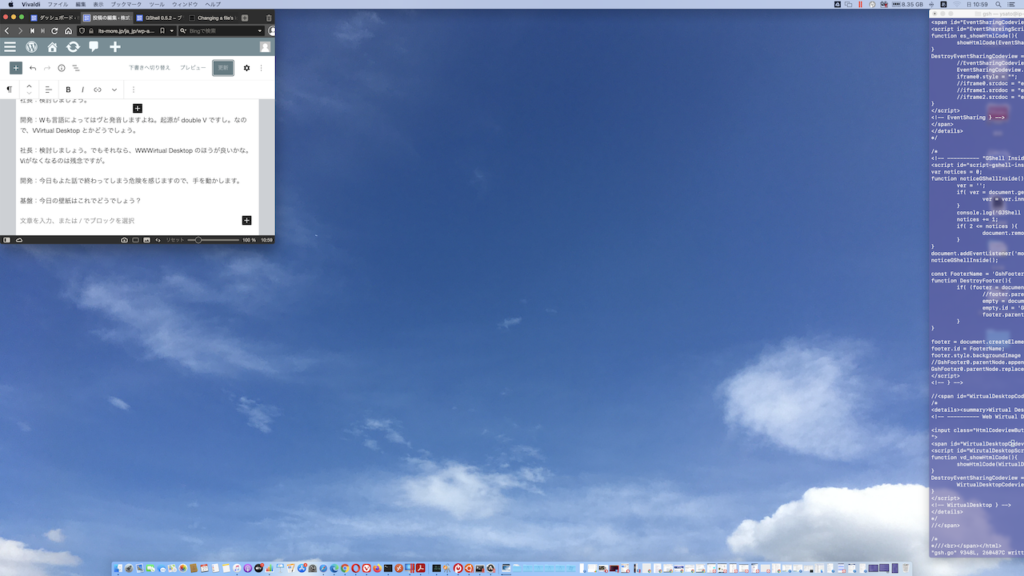Screen dimensions: 1024x576
Task: Toggle italic formatting on the text
Action: (x=82, y=90)
